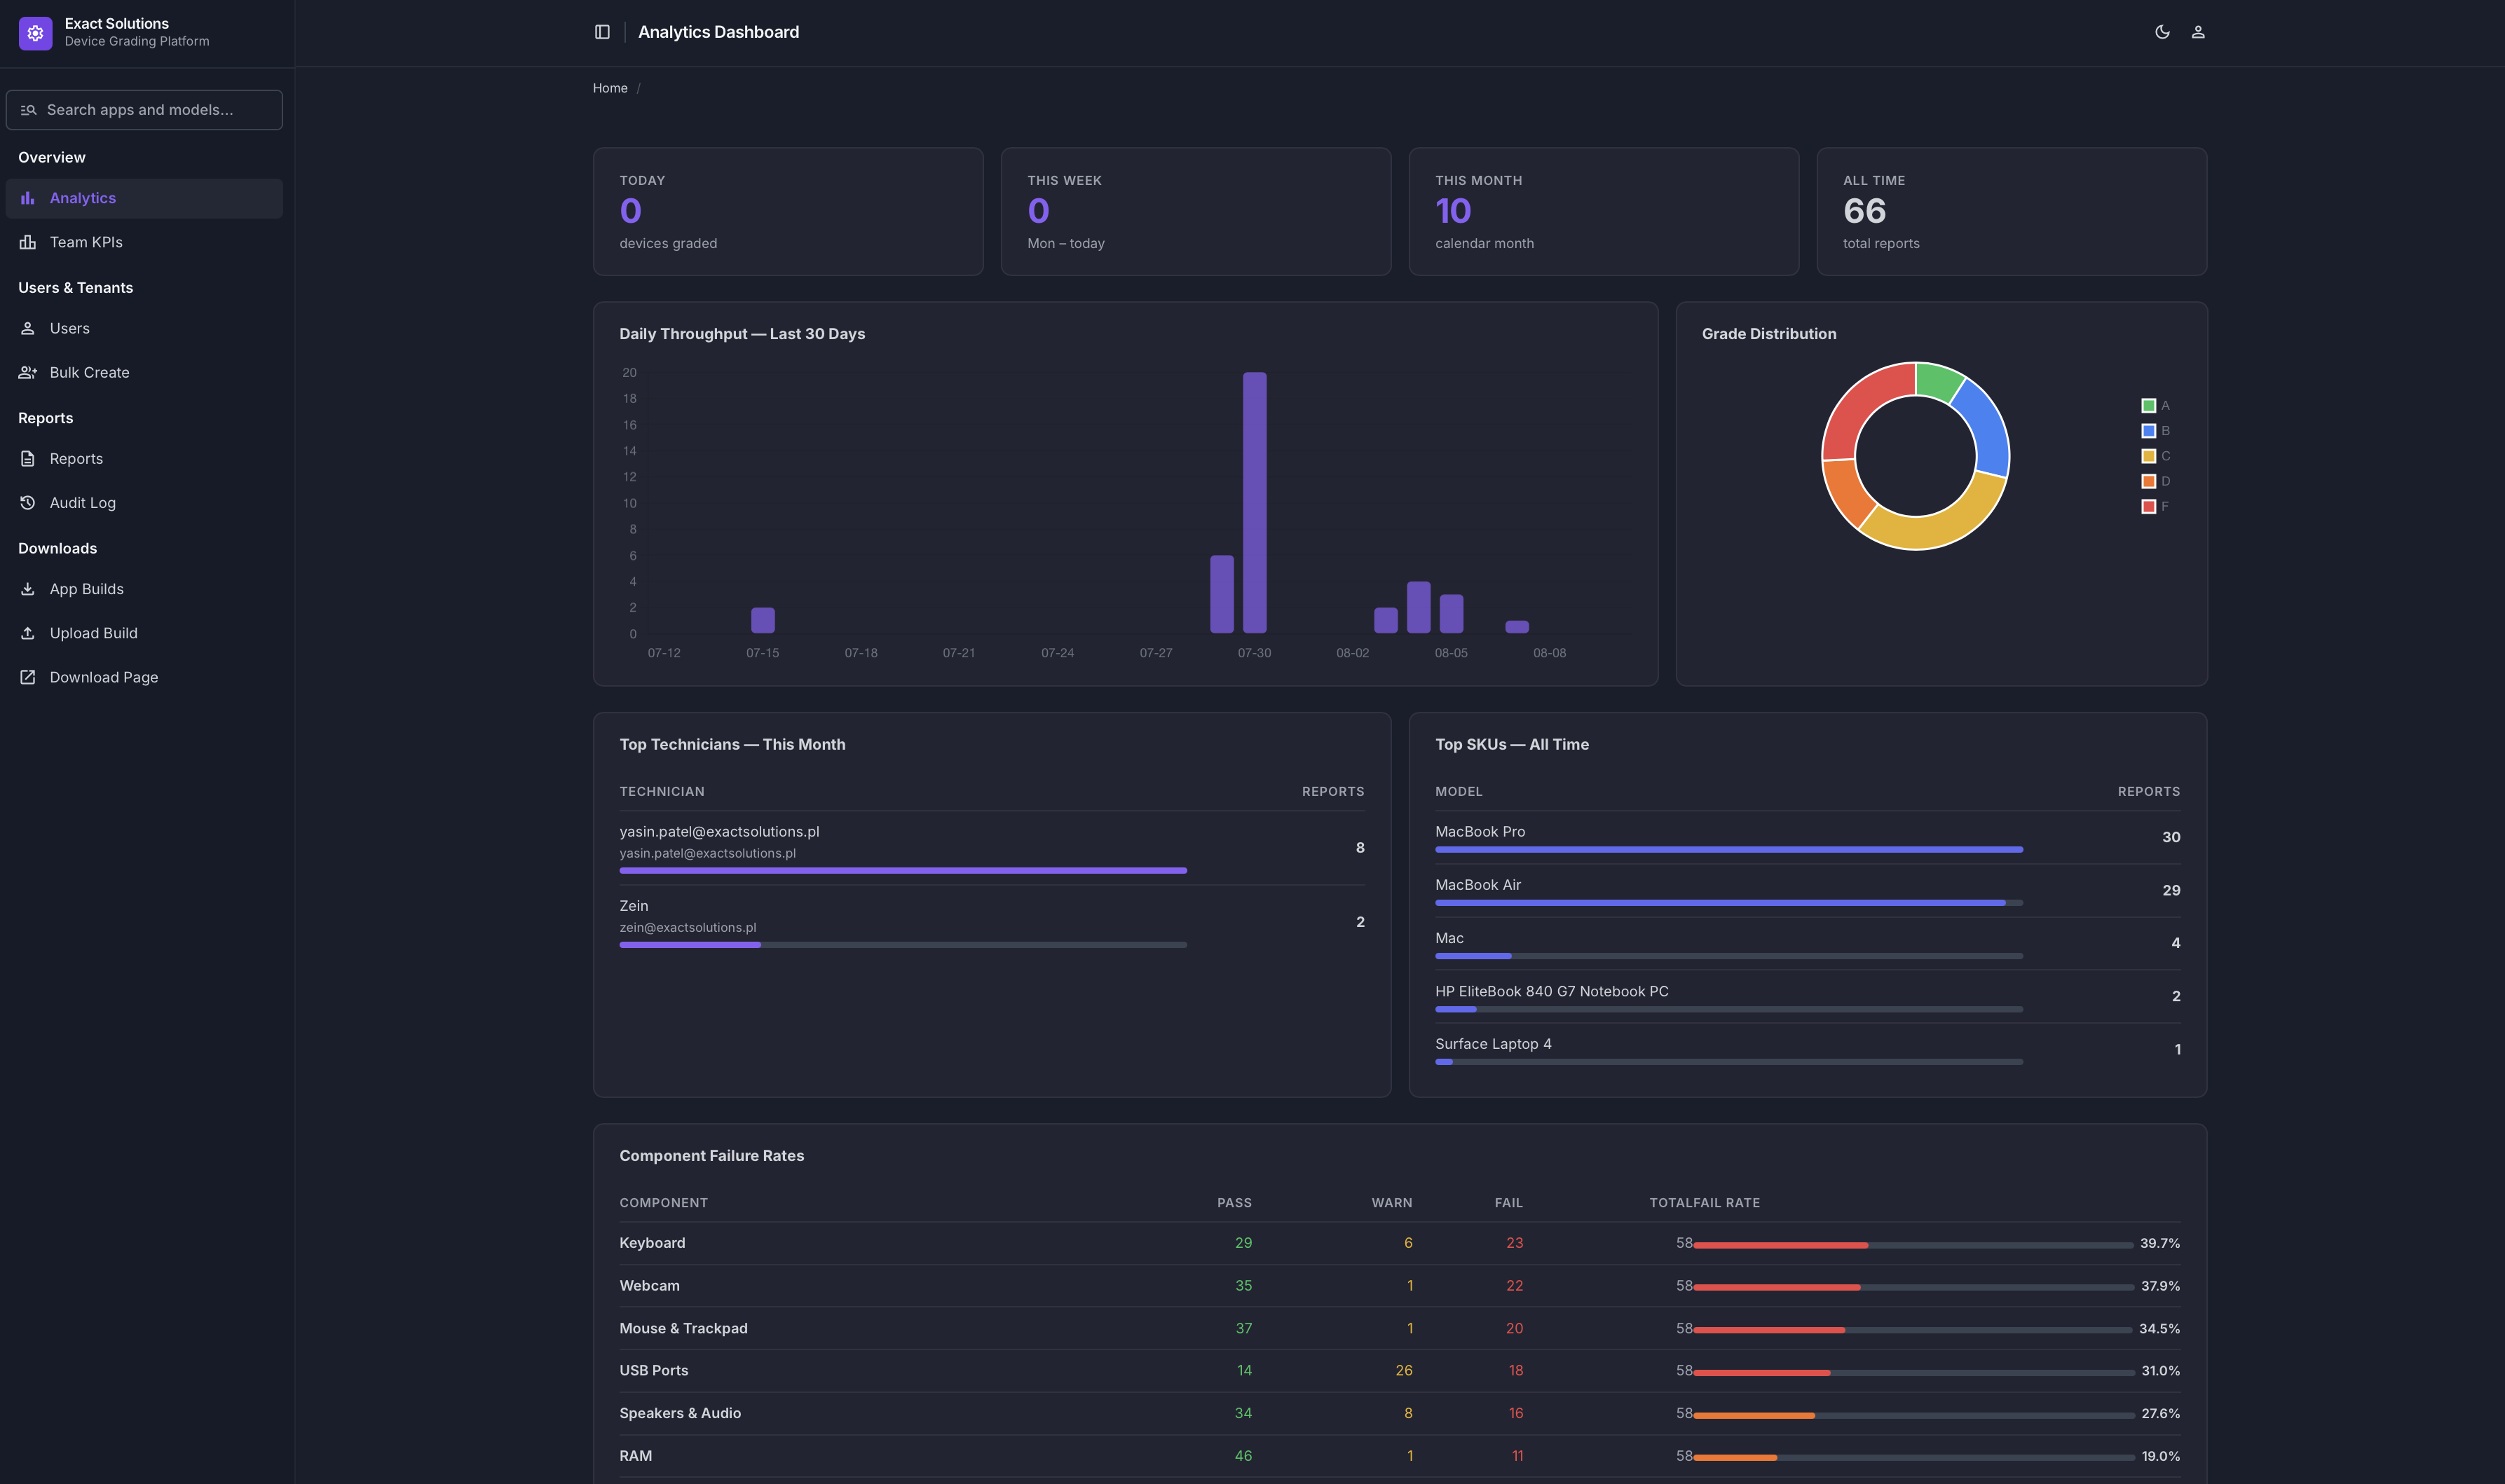Select the Webcam component row
The width and height of the screenshot is (2505, 1484).
click(x=1400, y=1286)
